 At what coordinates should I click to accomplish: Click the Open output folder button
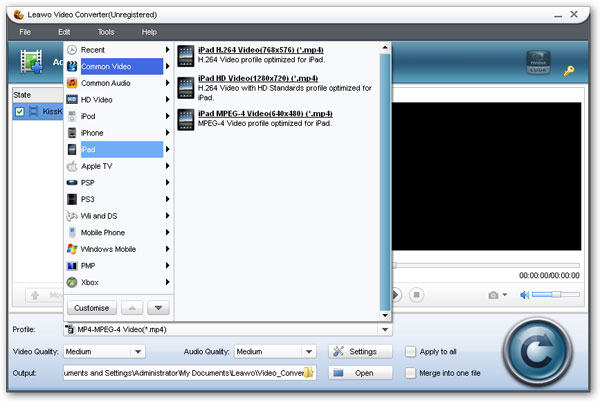point(360,373)
